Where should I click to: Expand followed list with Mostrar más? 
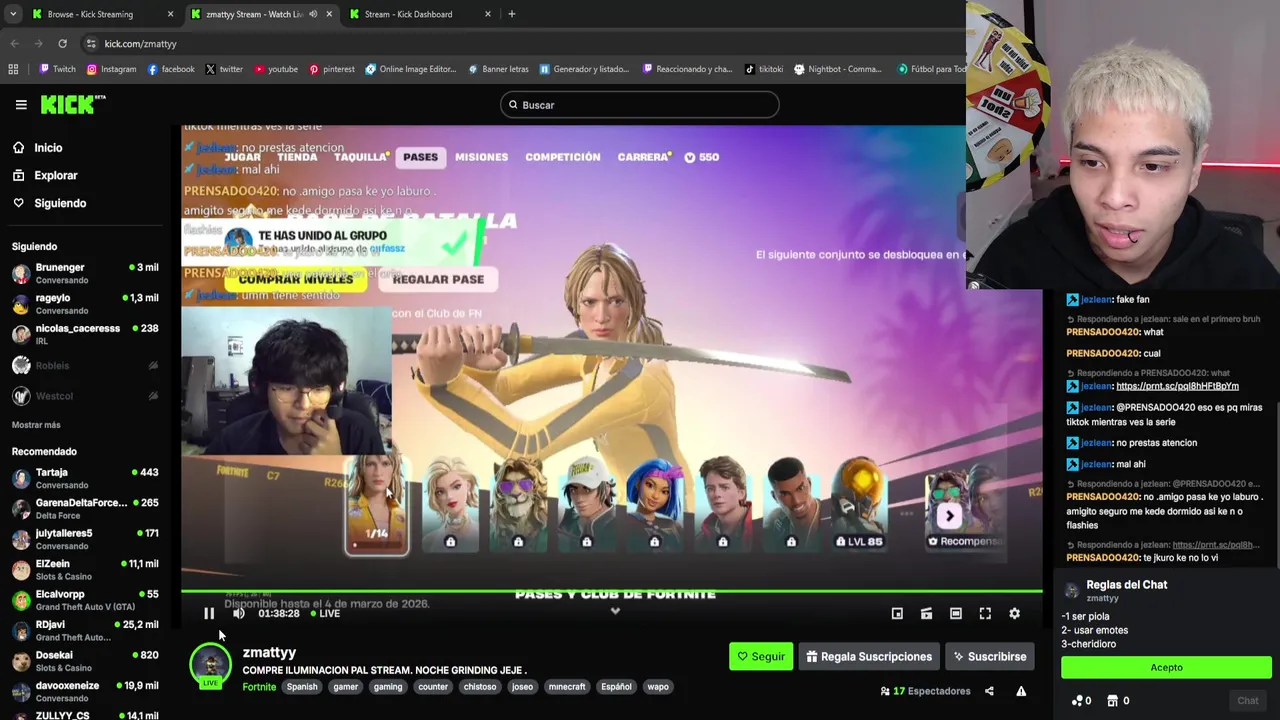(36, 425)
